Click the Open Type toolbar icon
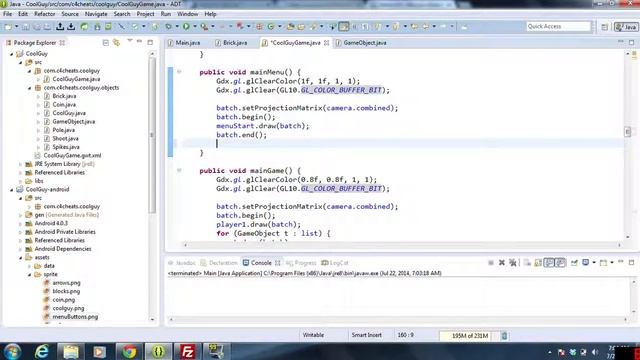The height and width of the screenshot is (360, 640). (x=290, y=27)
